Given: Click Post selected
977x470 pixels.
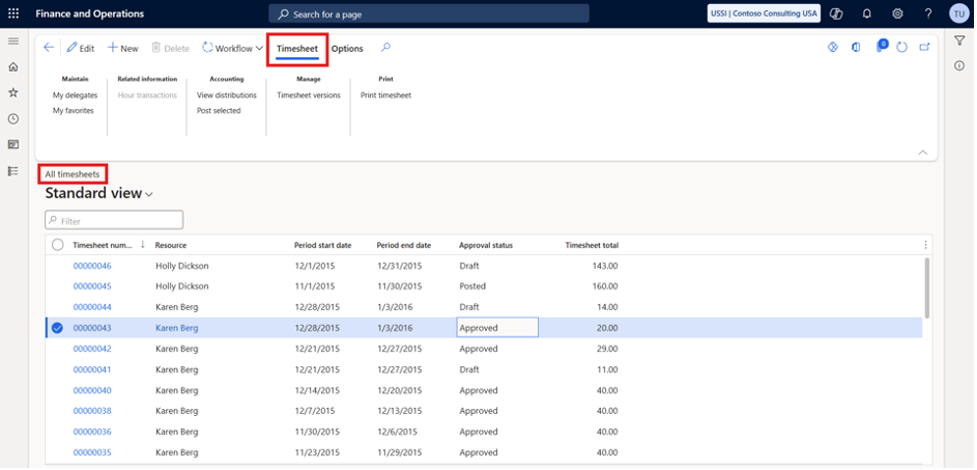Looking at the screenshot, I should [219, 110].
